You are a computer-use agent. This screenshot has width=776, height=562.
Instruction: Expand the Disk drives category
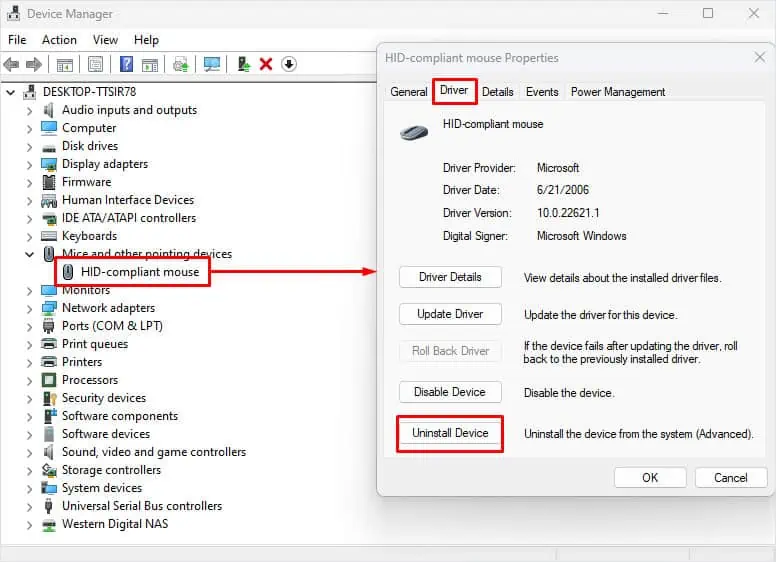tap(29, 146)
